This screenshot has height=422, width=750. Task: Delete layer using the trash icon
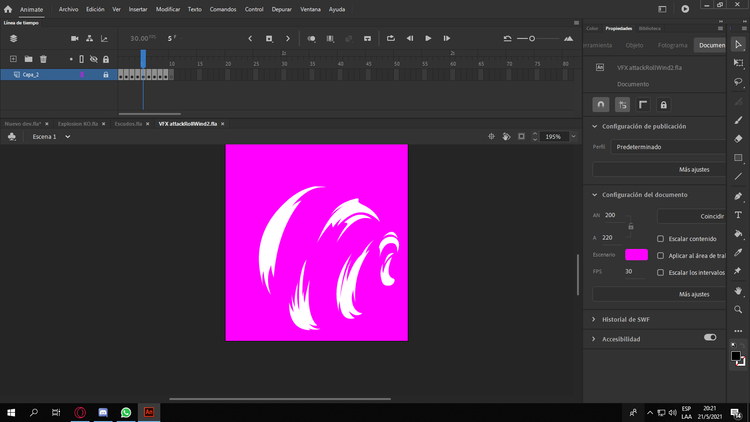pyautogui.click(x=43, y=59)
